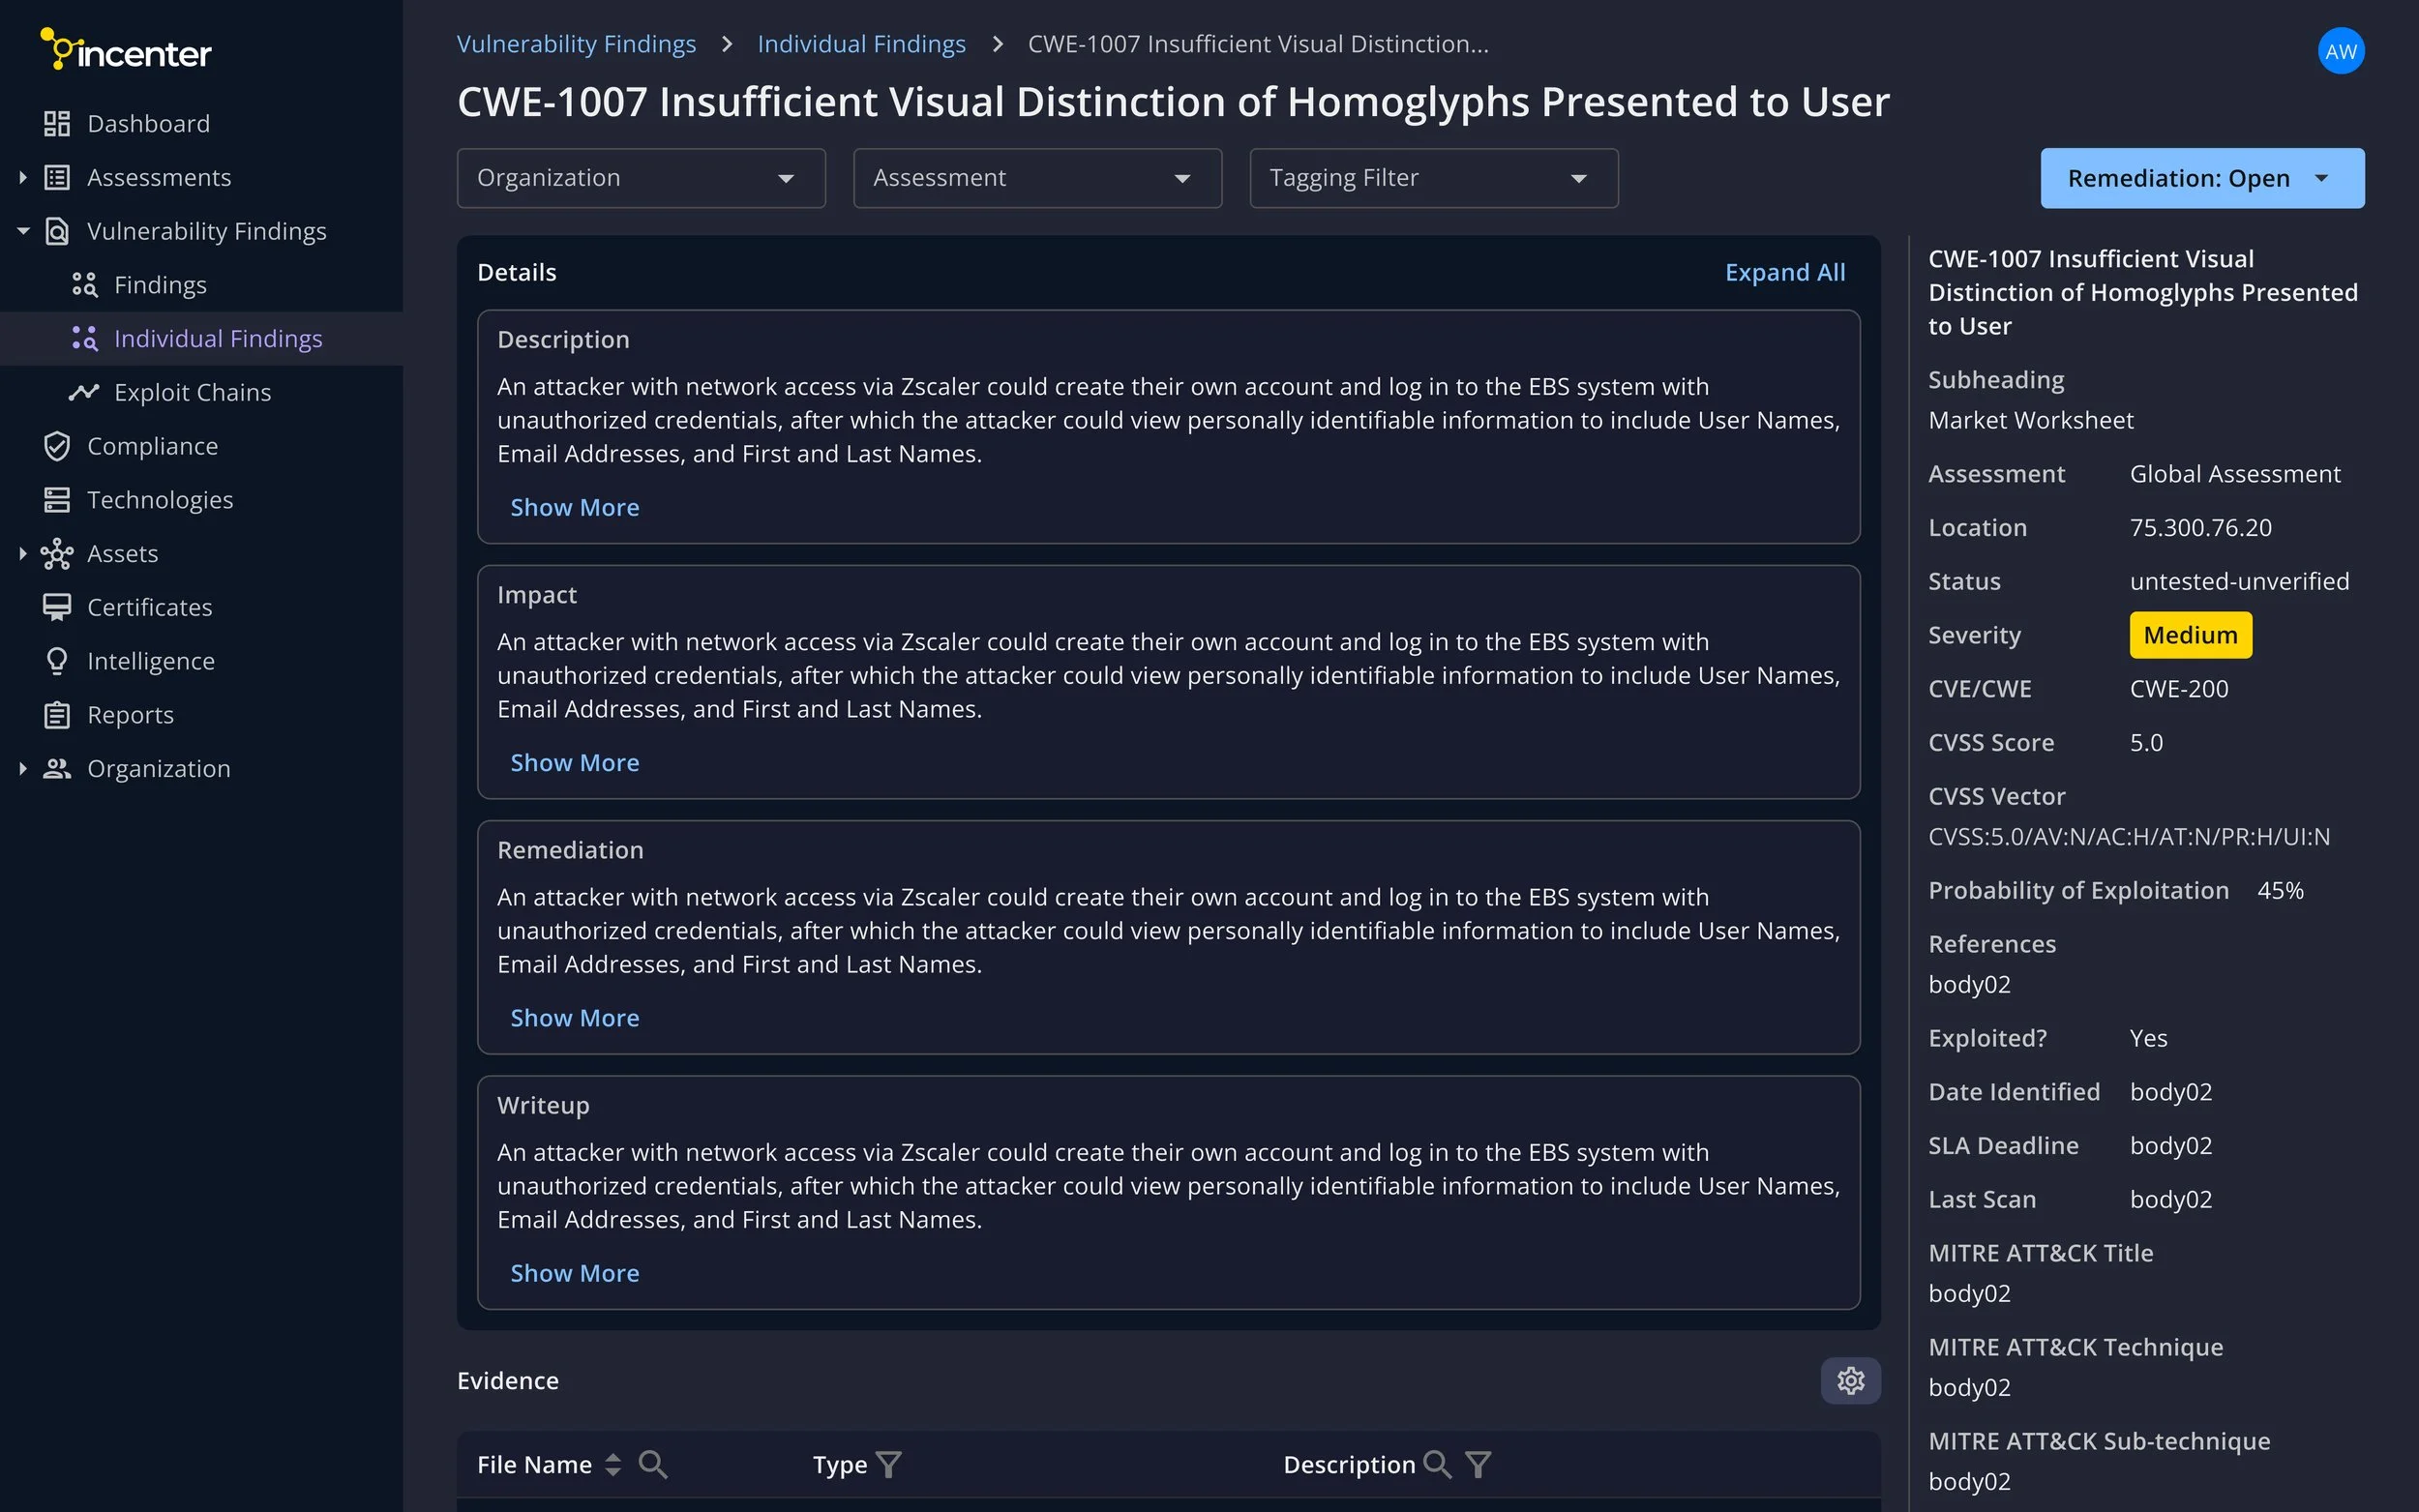Screen dimensions: 2419x1512
Task: Click the Medium severity badge
Action: coord(2189,635)
